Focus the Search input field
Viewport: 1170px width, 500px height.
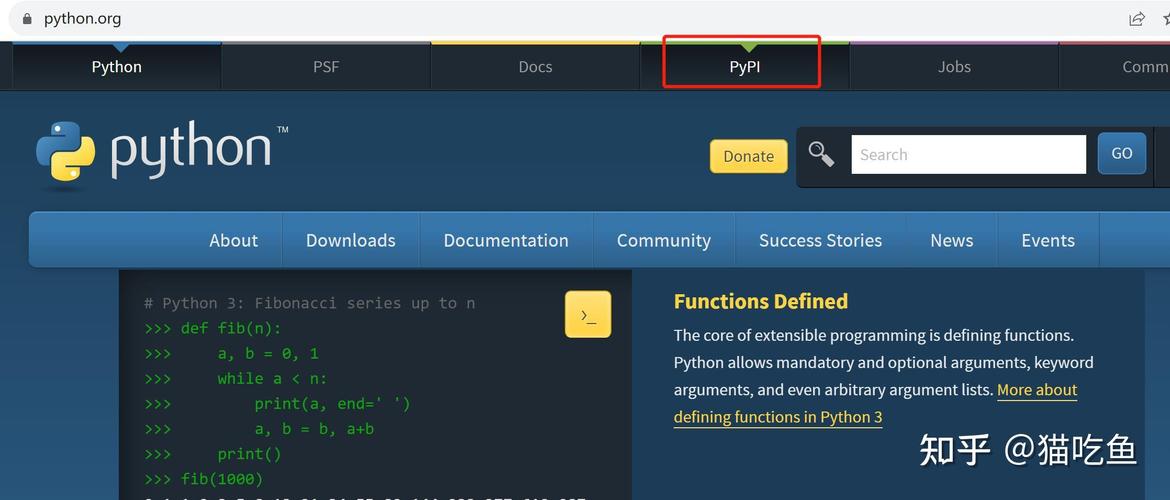pos(969,154)
